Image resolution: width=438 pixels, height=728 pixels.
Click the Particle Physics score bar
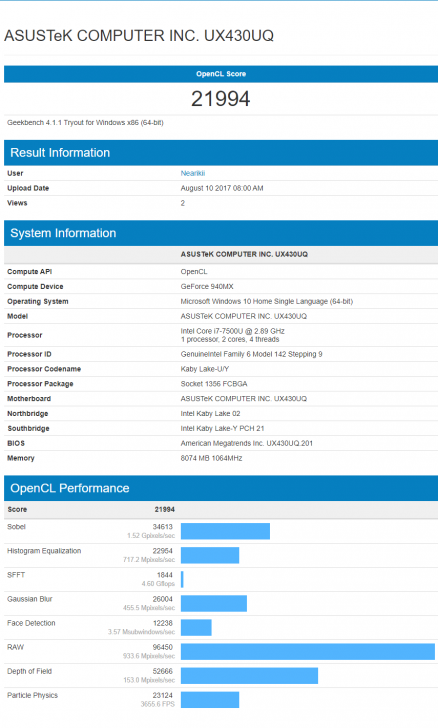[210, 700]
